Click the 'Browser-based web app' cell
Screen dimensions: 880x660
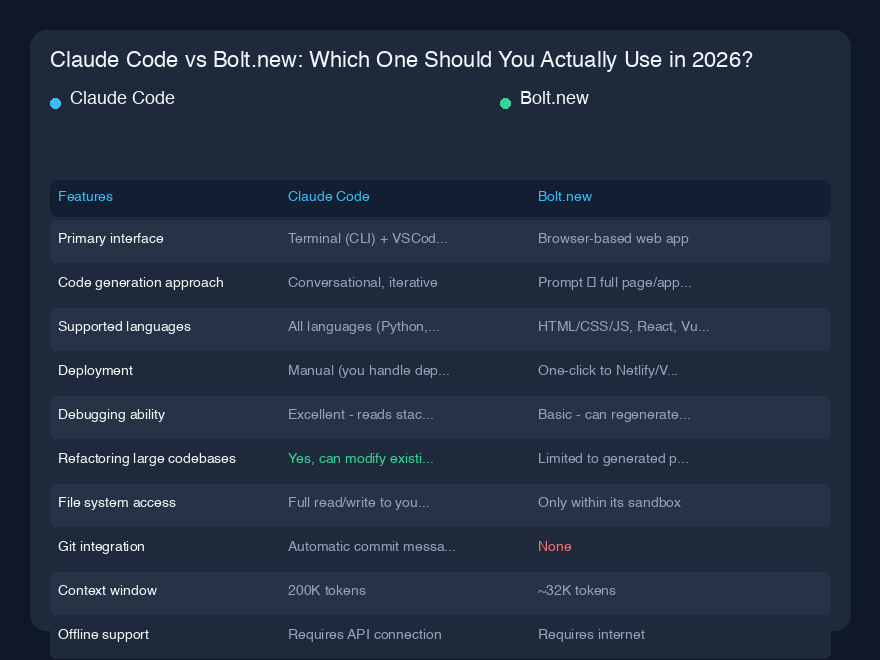click(x=613, y=239)
